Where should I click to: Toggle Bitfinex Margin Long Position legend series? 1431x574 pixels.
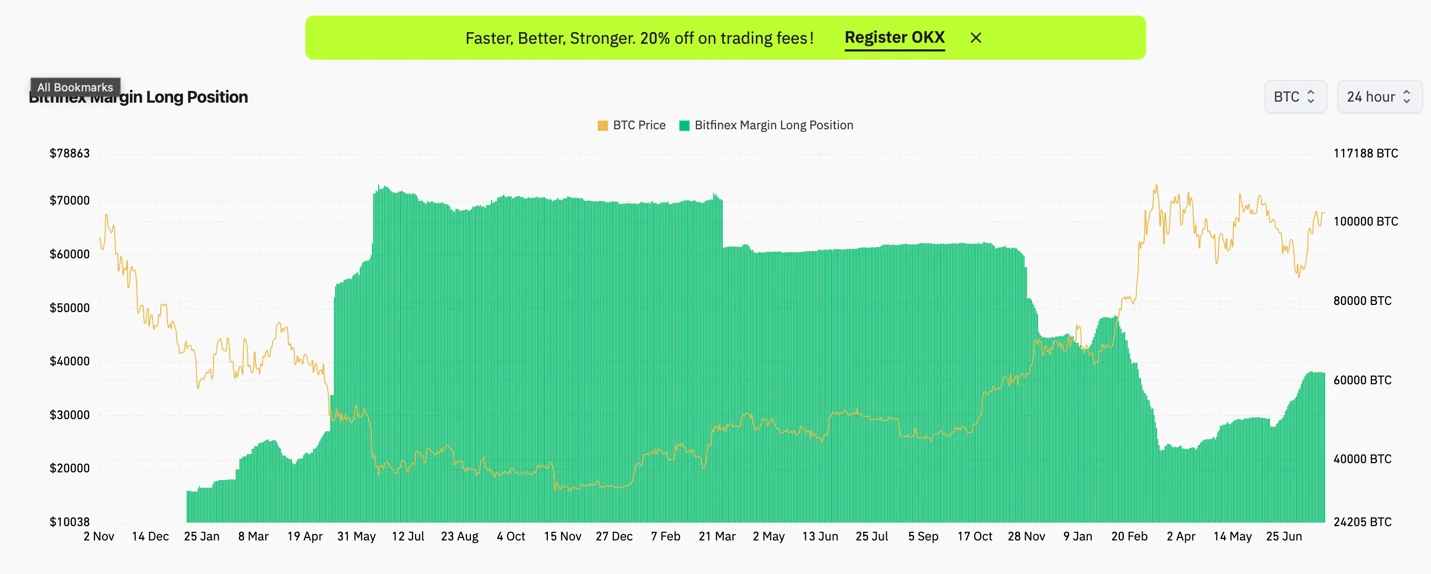tap(774, 126)
